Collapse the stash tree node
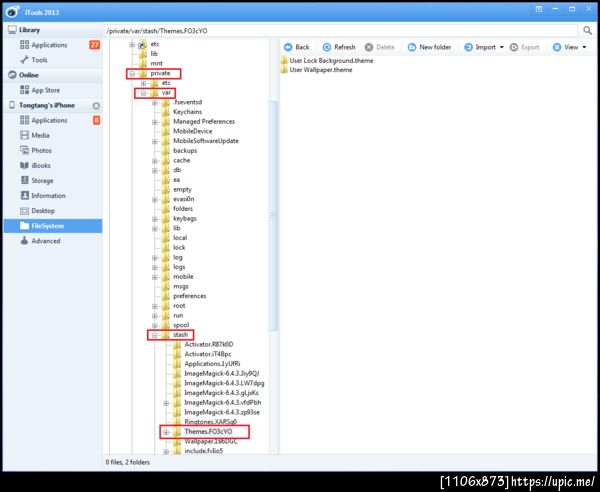600x492 pixels. [155, 335]
